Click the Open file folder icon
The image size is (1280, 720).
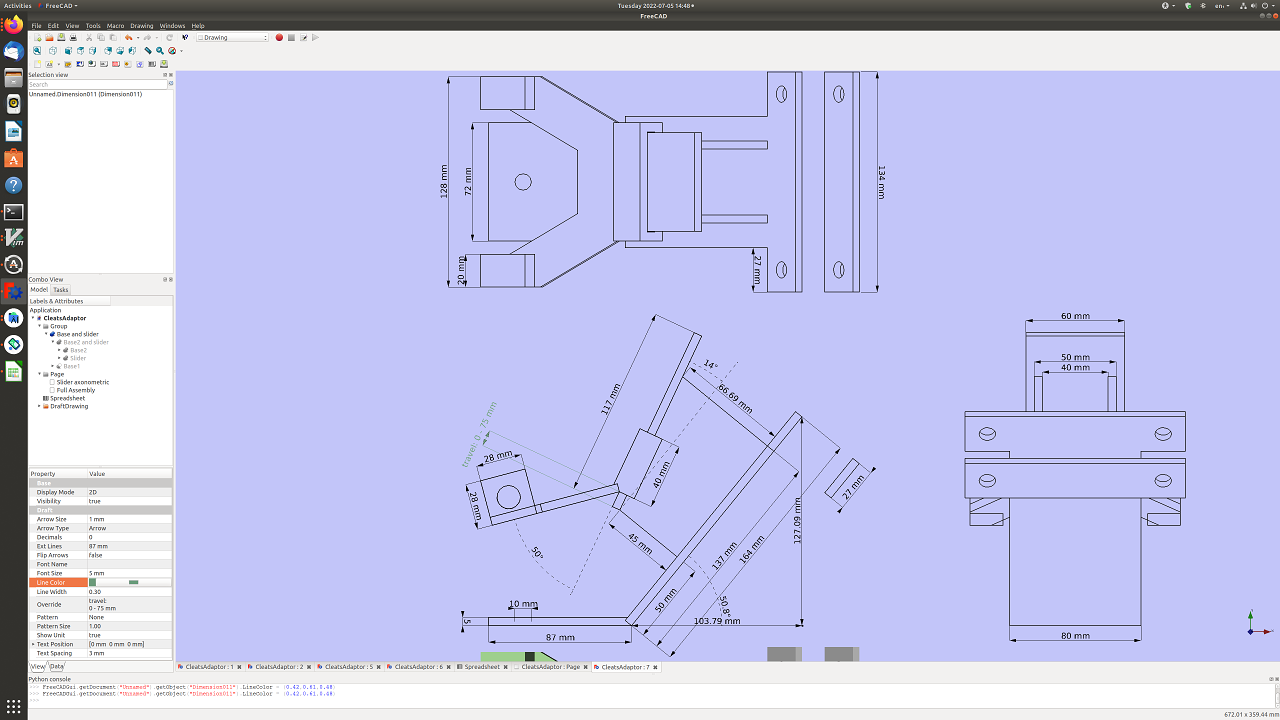(49, 38)
